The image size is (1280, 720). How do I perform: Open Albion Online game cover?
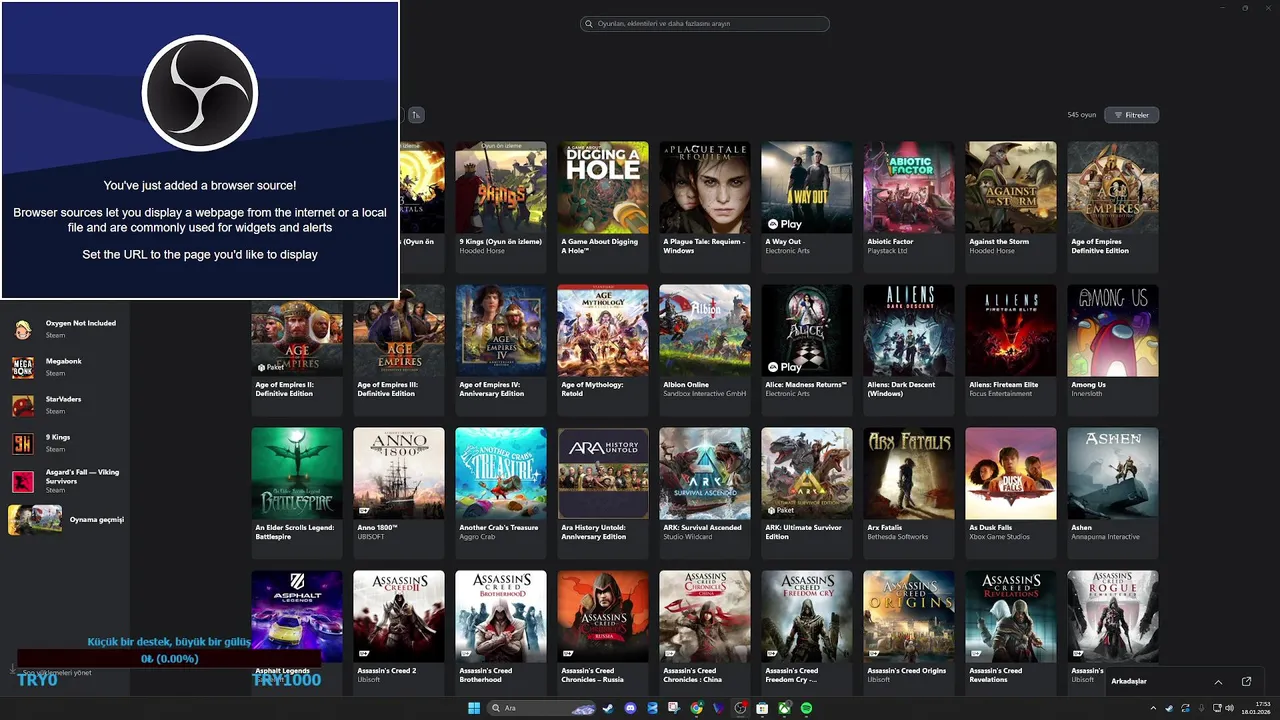(x=705, y=330)
